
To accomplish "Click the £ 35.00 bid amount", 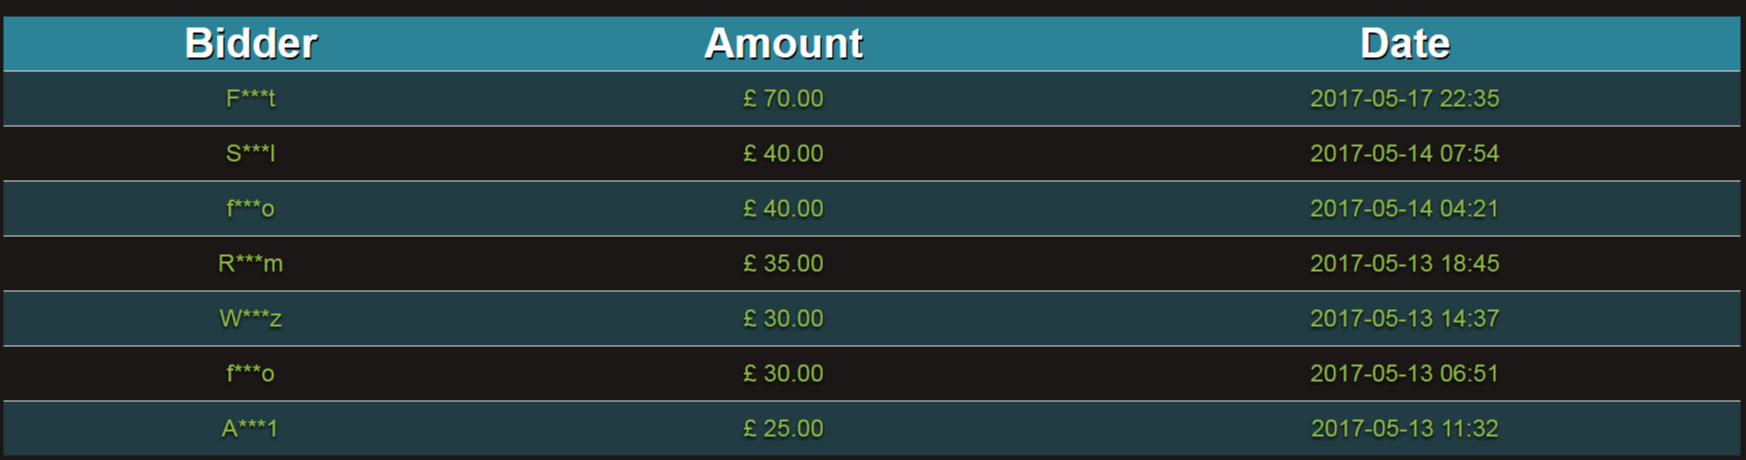I will [x=783, y=264].
